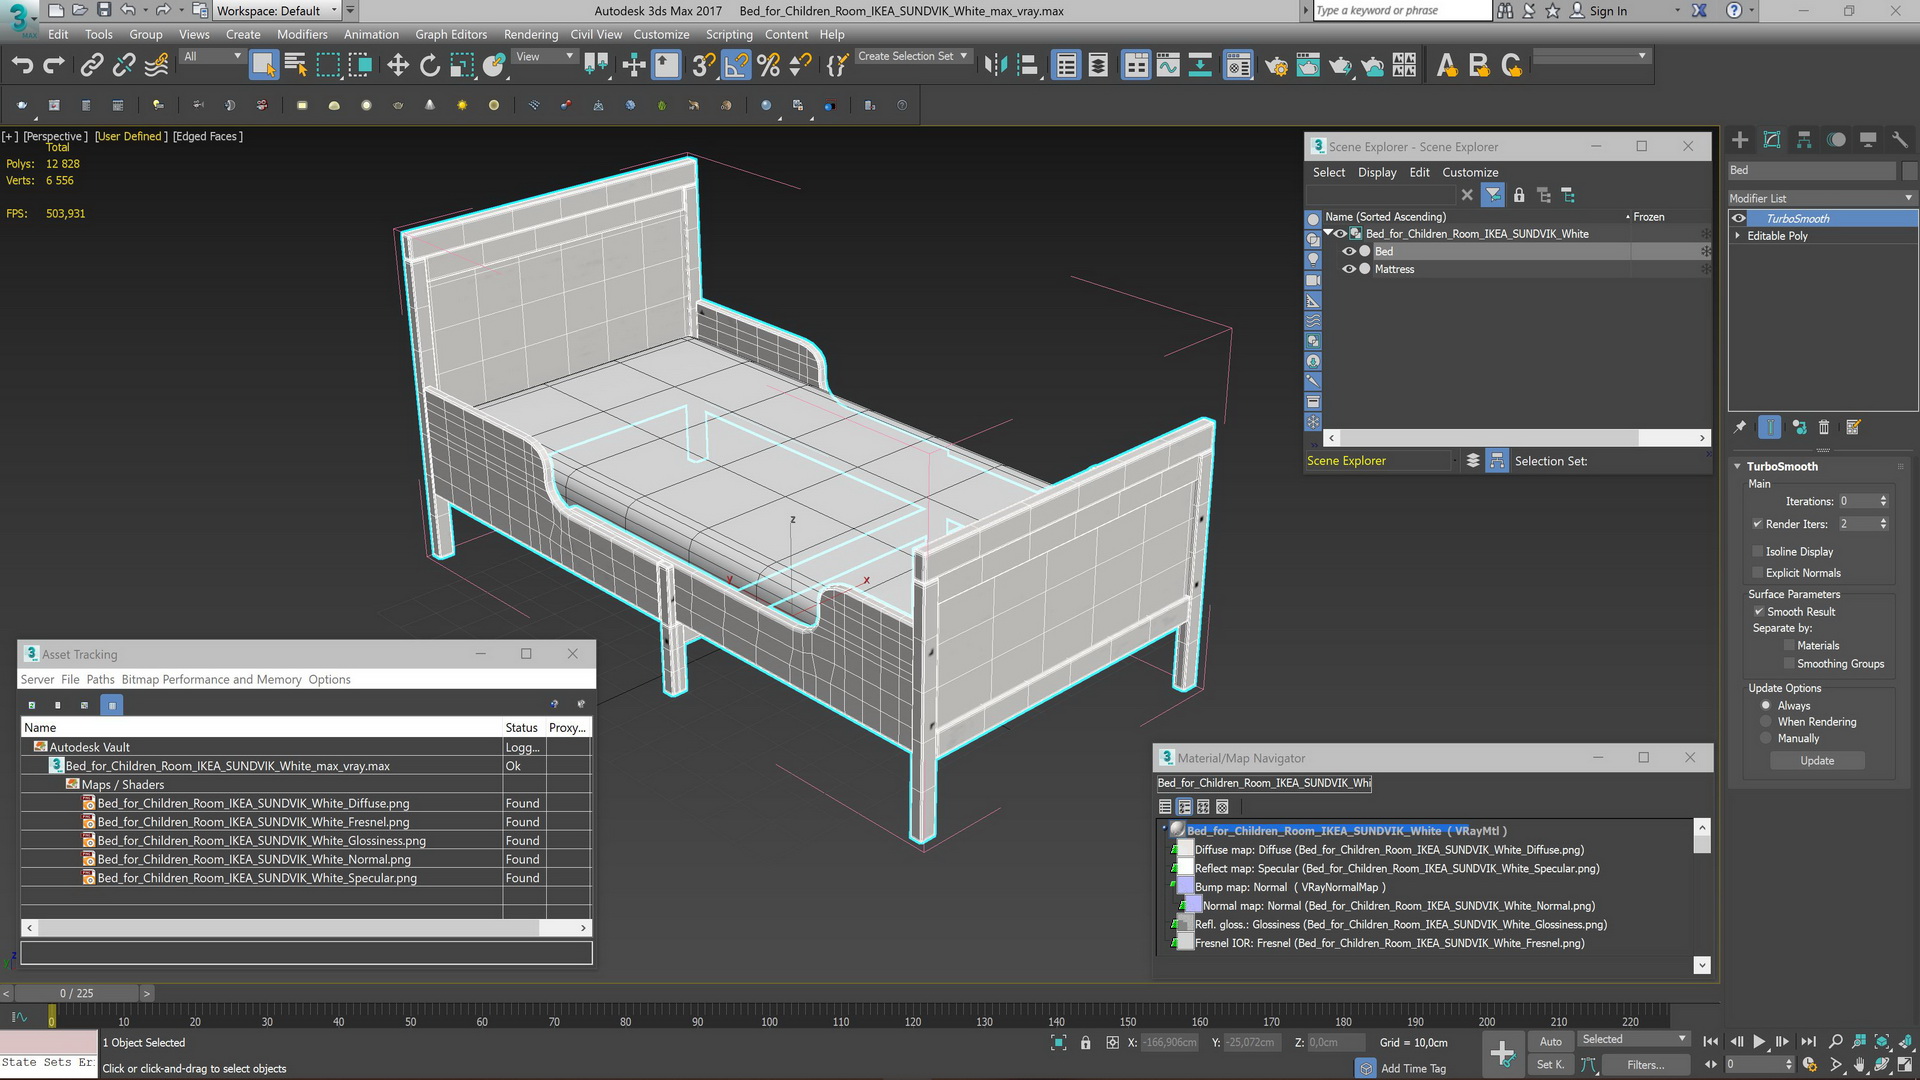The width and height of the screenshot is (1920, 1080).
Task: Open the Modifier List dropdown
Action: (1821, 198)
